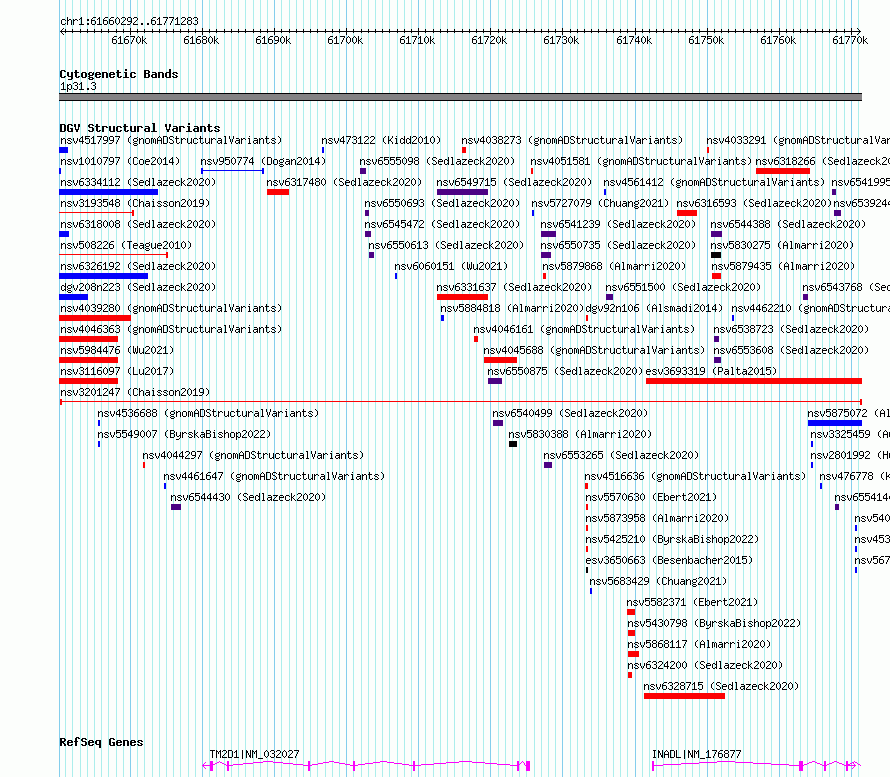Click red bar under nsv5984476 (Wu2021)
Image resolution: width=890 pixels, height=777 pixels.
[89, 360]
